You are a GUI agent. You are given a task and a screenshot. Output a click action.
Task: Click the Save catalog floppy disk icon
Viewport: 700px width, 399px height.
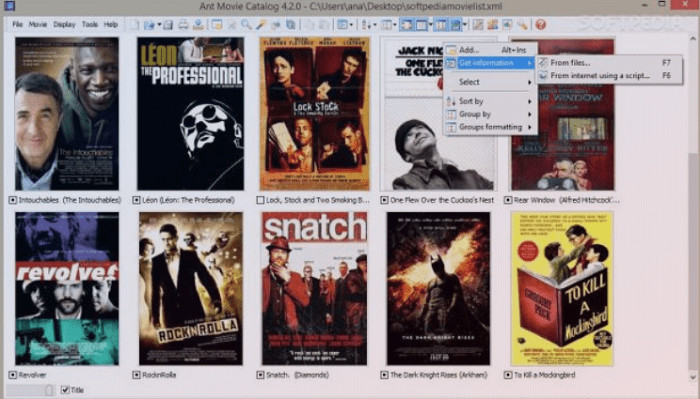[168, 25]
